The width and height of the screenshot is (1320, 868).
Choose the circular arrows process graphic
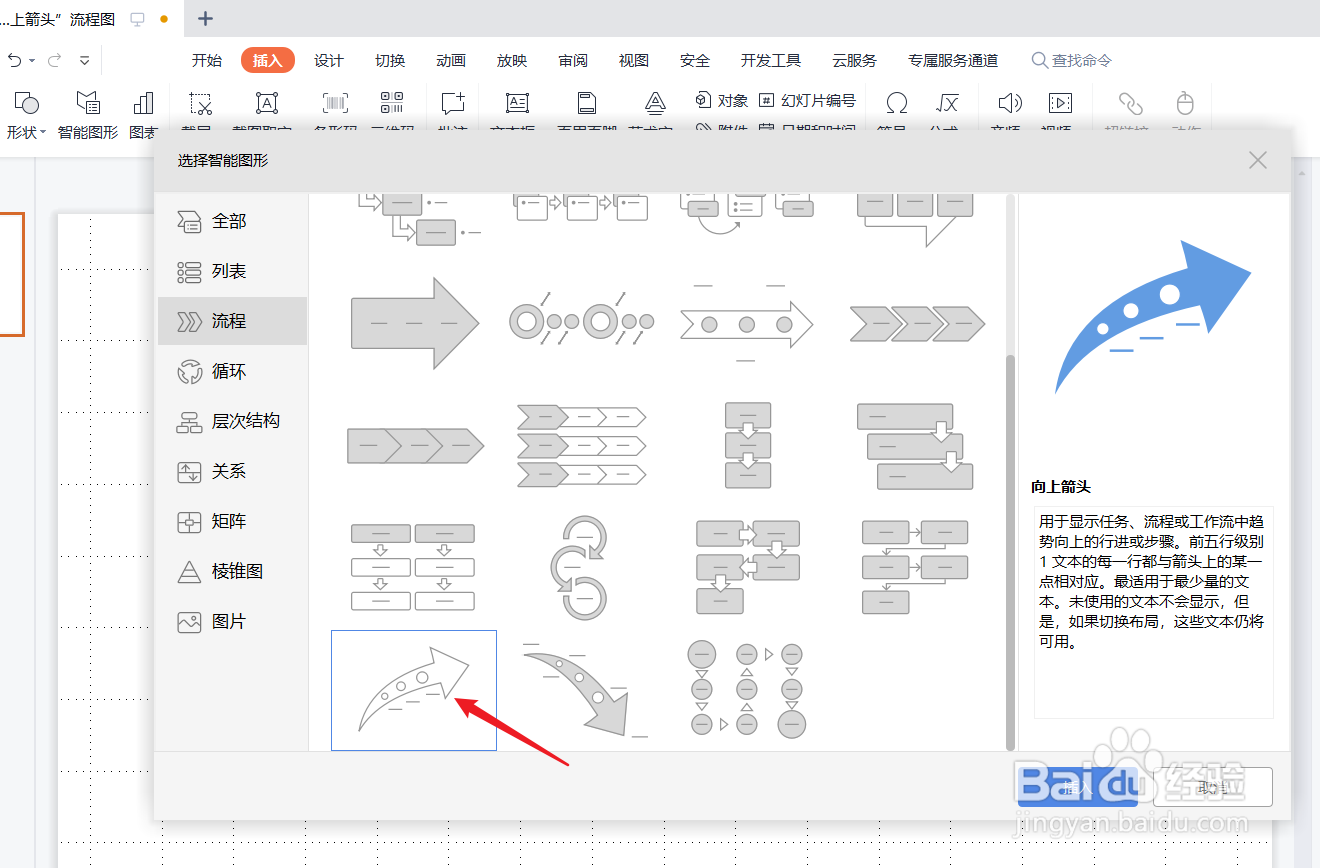coord(579,567)
